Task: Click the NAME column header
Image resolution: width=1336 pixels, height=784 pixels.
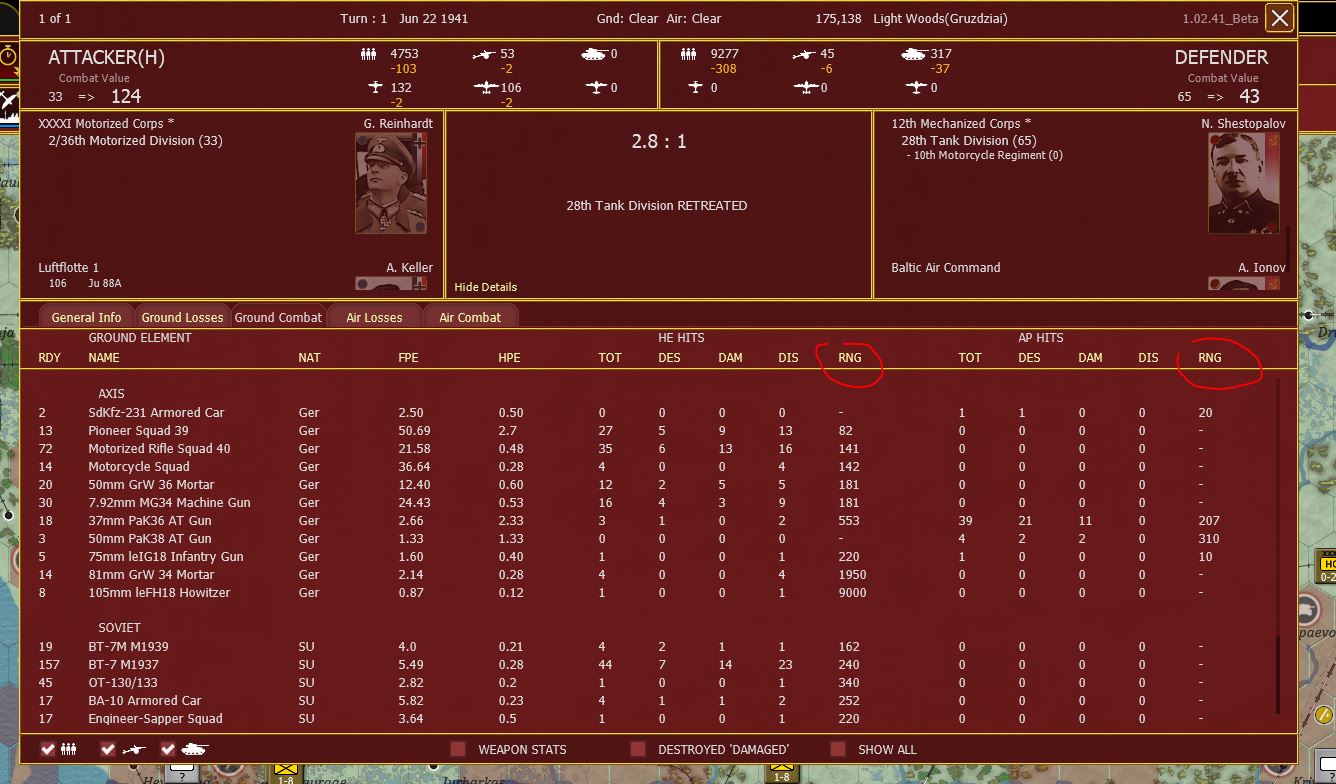Action: point(104,358)
